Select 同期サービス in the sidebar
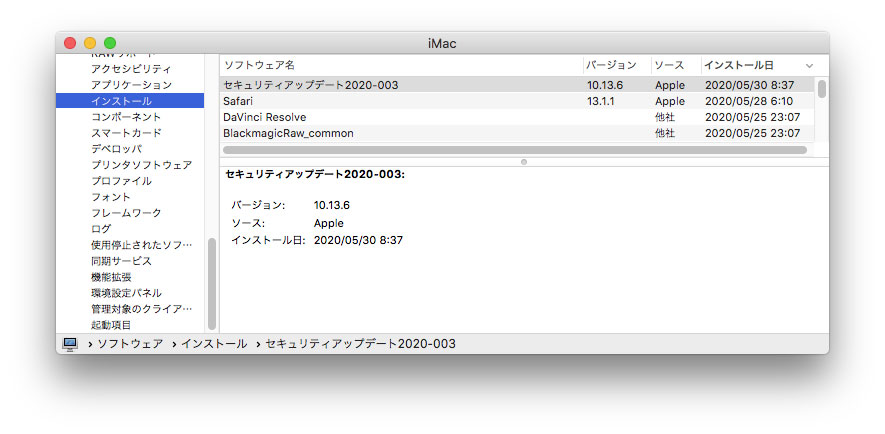 121,261
